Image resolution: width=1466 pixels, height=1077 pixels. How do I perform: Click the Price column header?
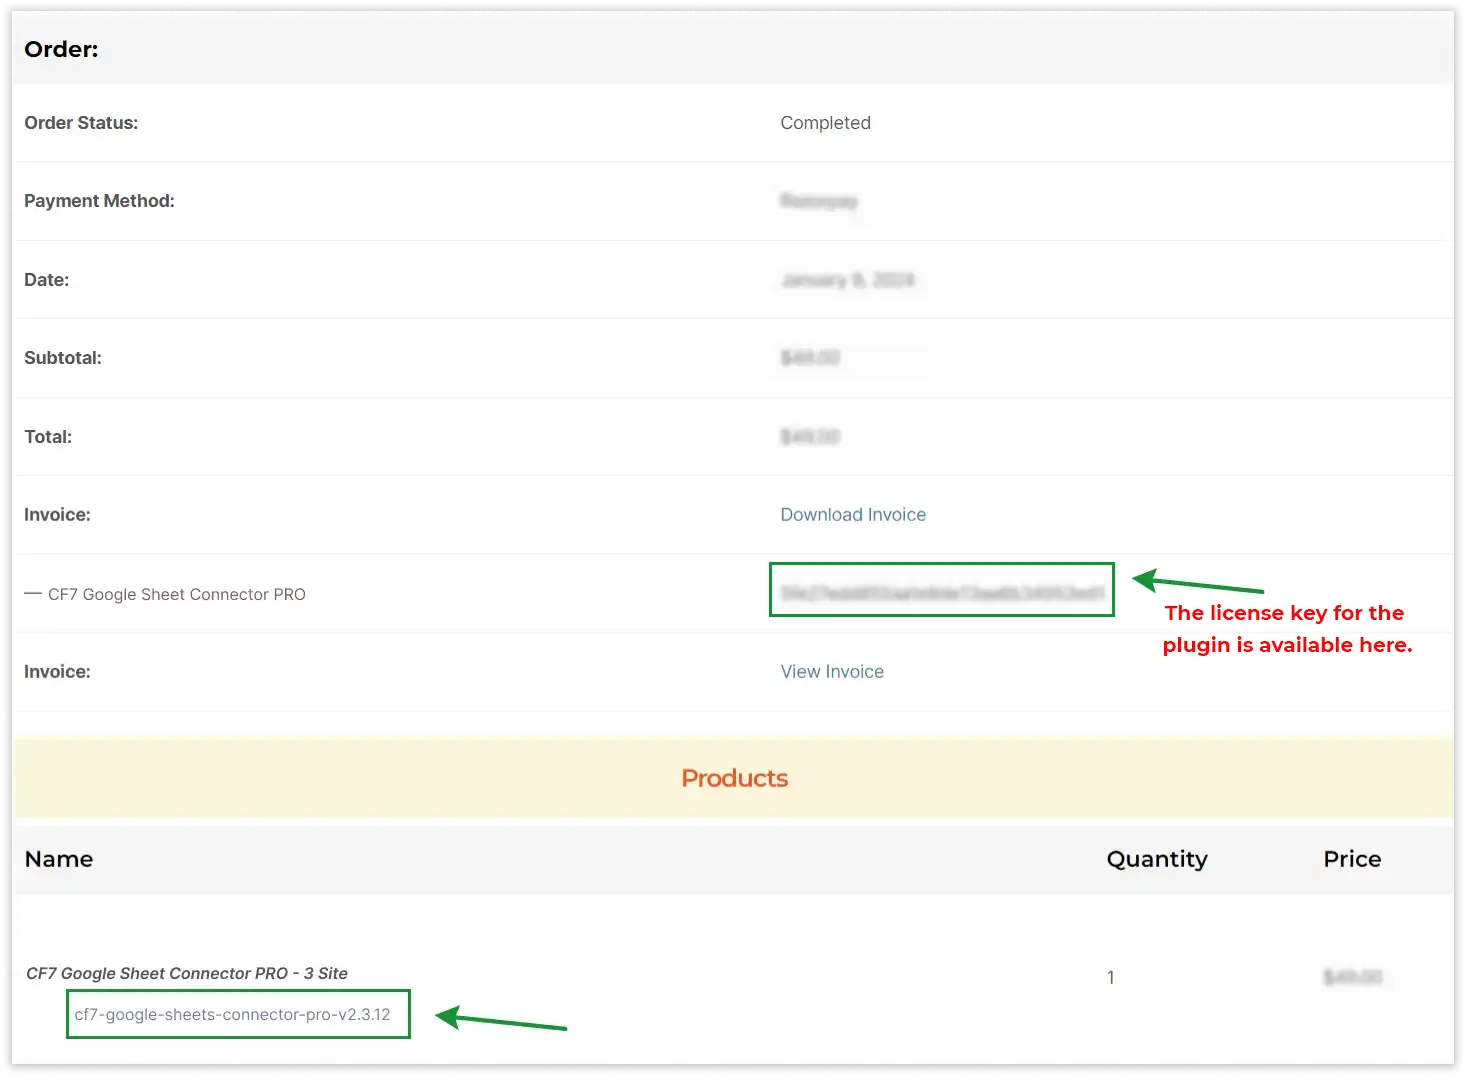tap(1352, 859)
